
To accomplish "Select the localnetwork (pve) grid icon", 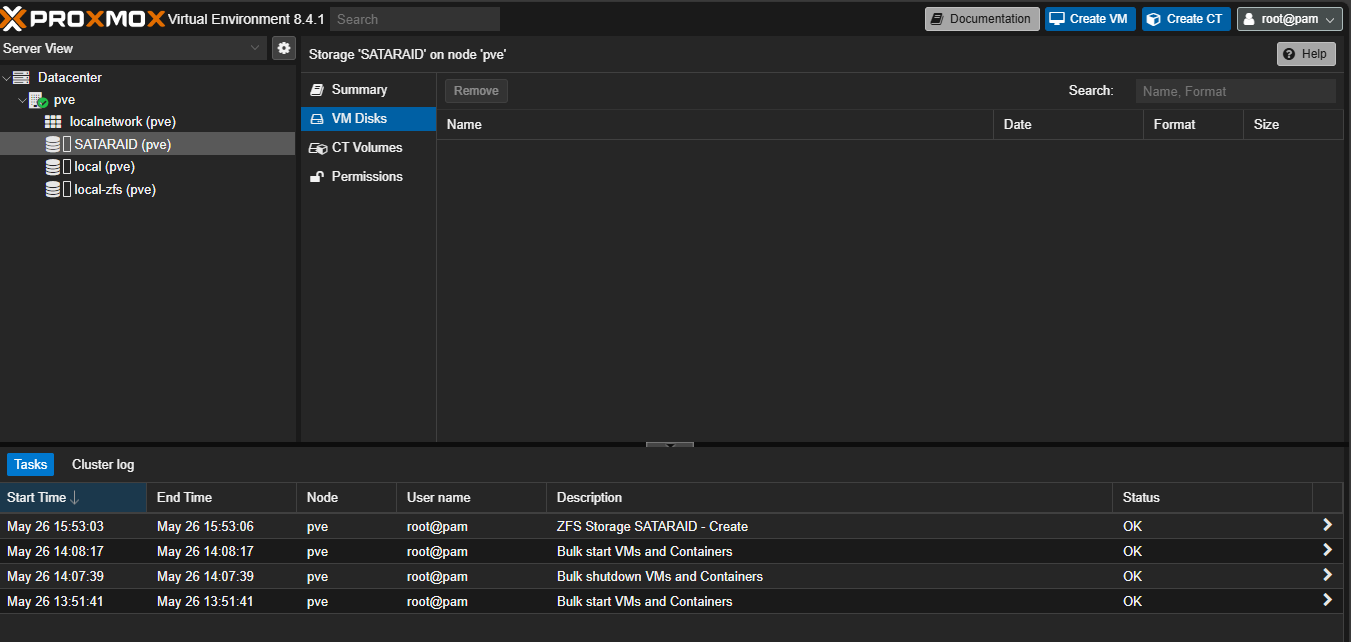I will 53,122.
